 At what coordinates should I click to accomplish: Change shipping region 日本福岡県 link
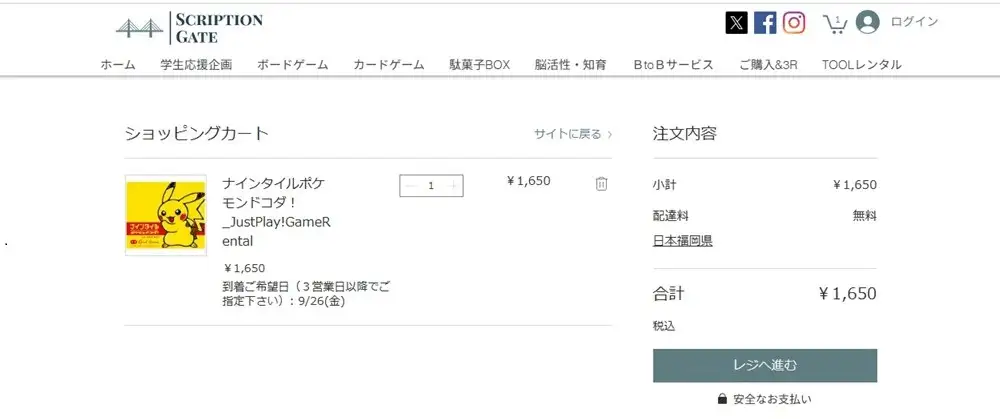pyautogui.click(x=682, y=241)
